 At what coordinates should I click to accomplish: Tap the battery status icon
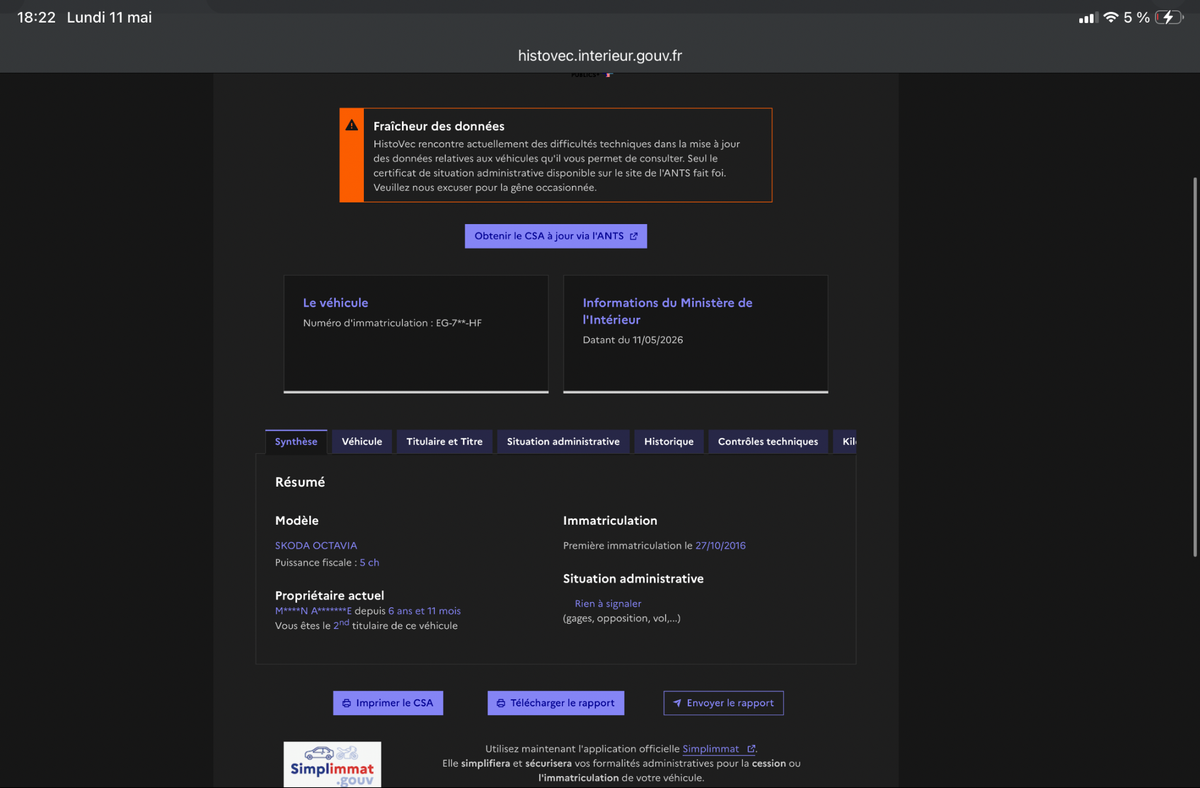tap(1168, 18)
